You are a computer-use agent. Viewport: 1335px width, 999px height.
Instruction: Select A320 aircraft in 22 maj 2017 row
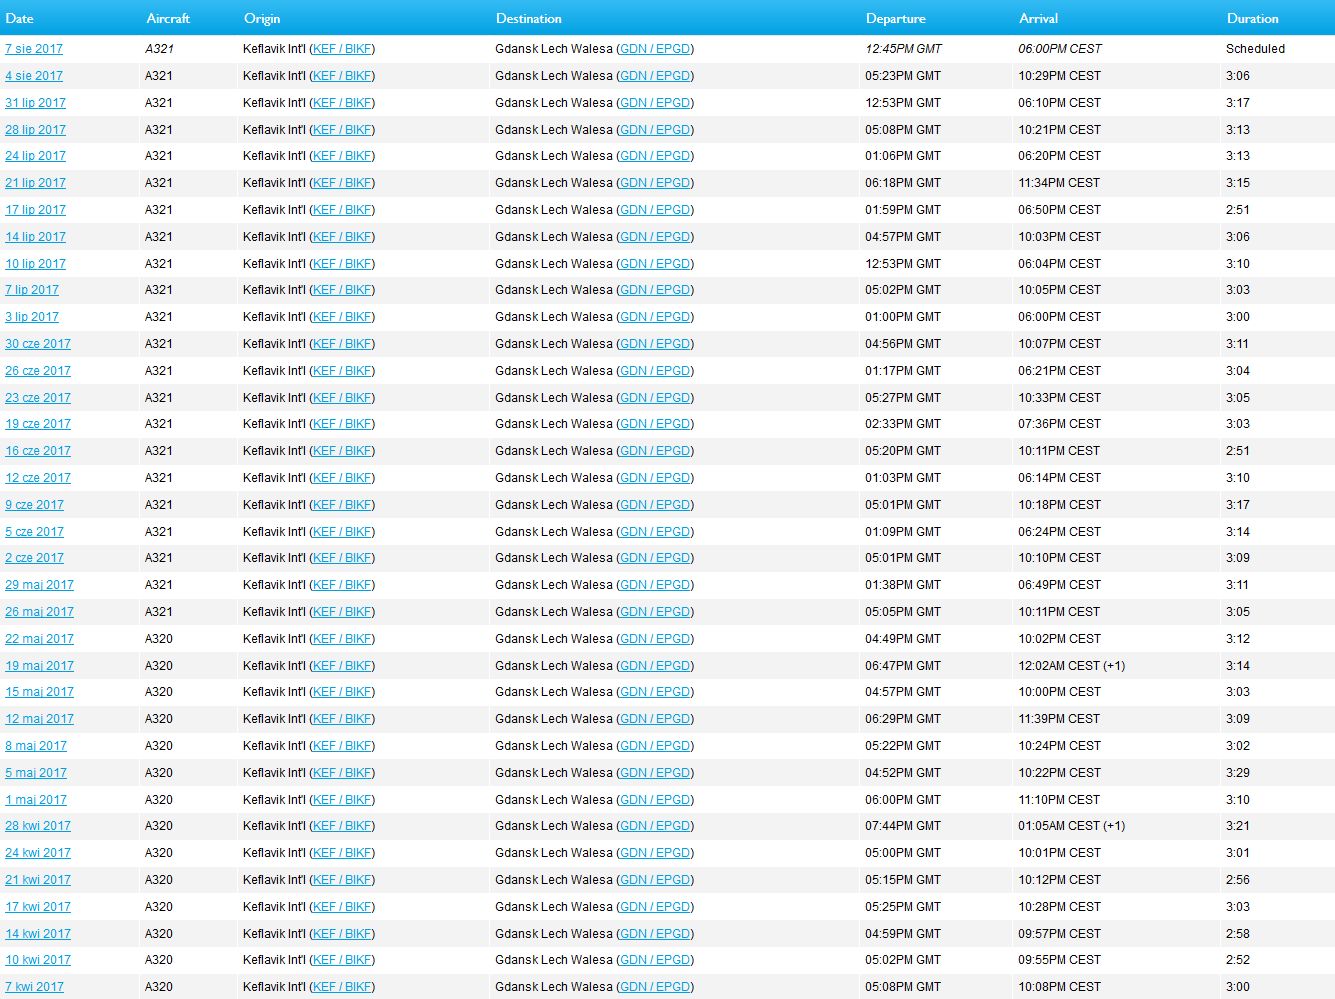(159, 639)
